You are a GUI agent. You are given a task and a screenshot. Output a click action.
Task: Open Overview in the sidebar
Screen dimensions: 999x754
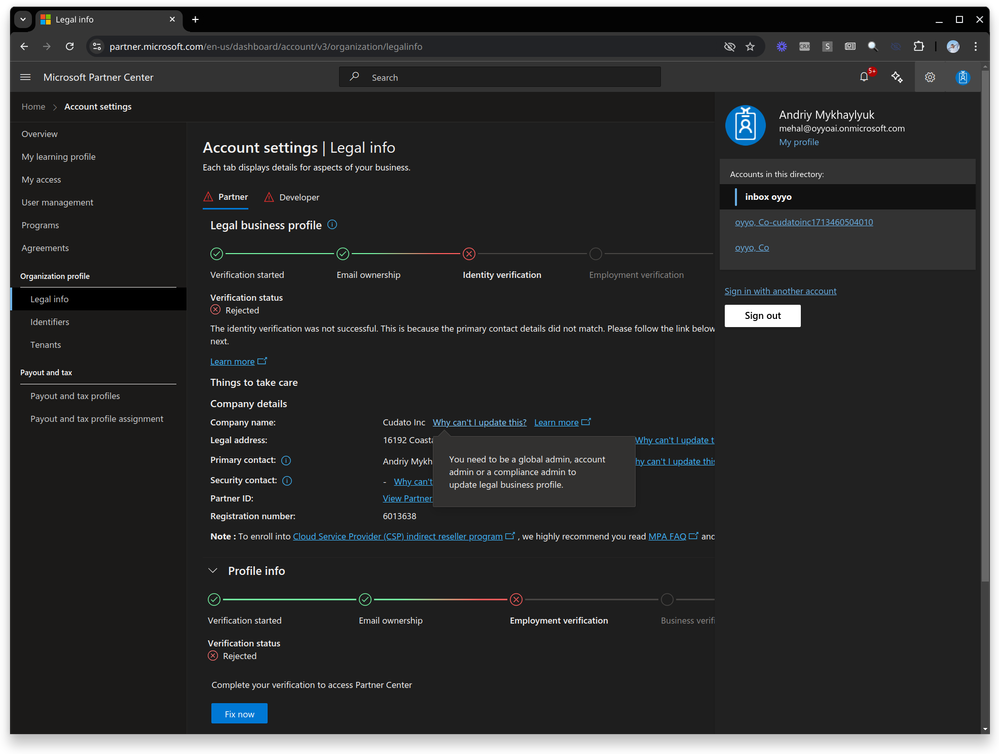point(40,134)
